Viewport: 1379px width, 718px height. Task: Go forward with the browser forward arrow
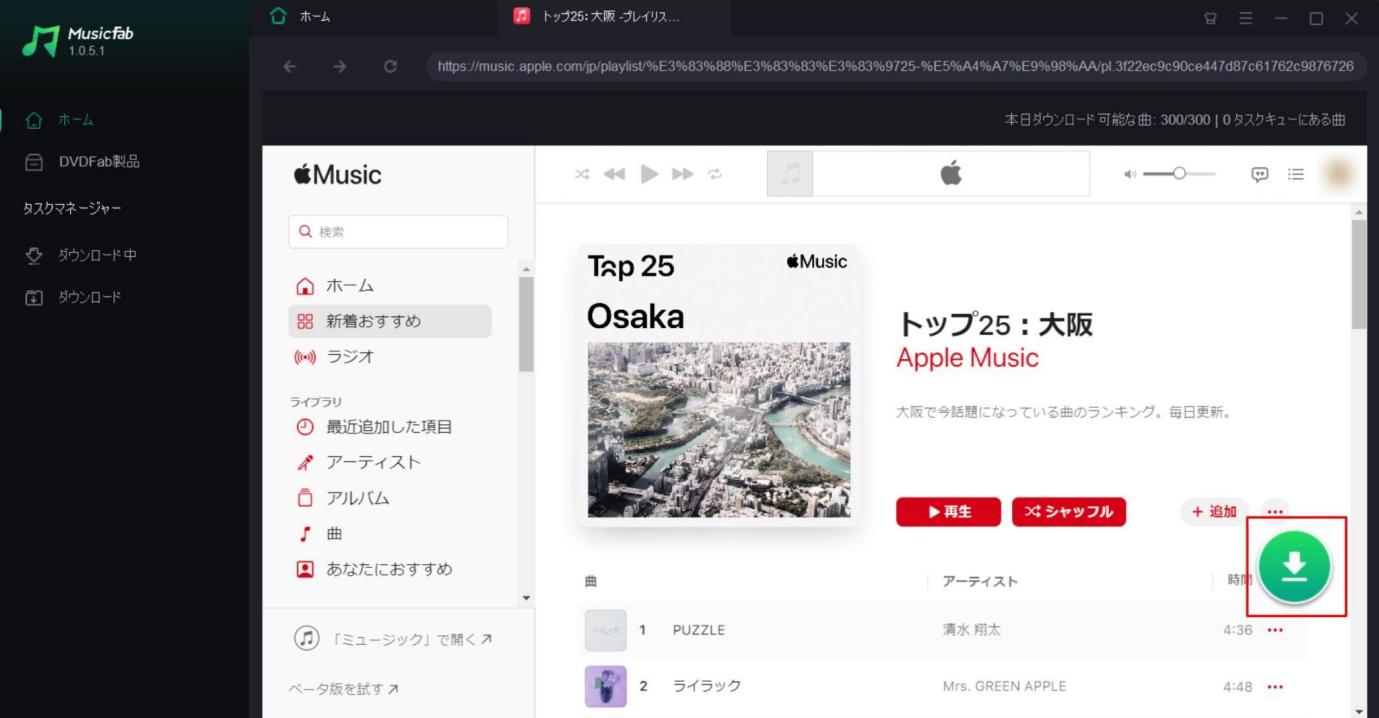(340, 67)
